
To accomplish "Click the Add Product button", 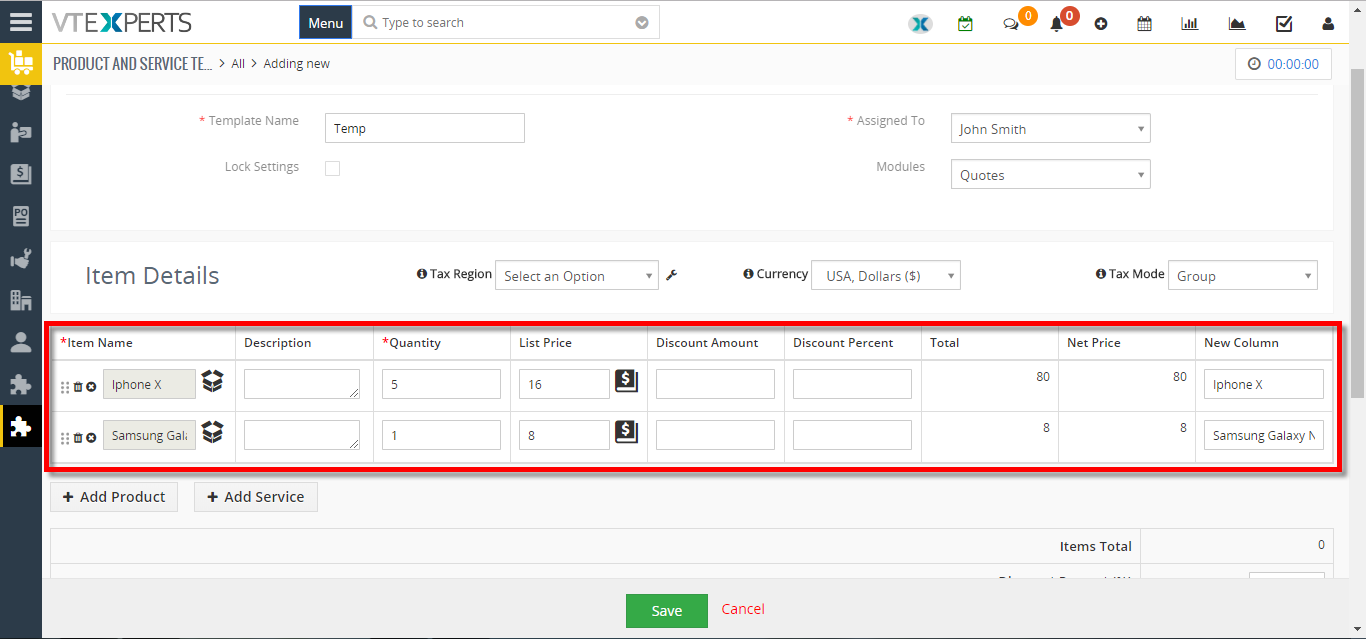I will [114, 497].
